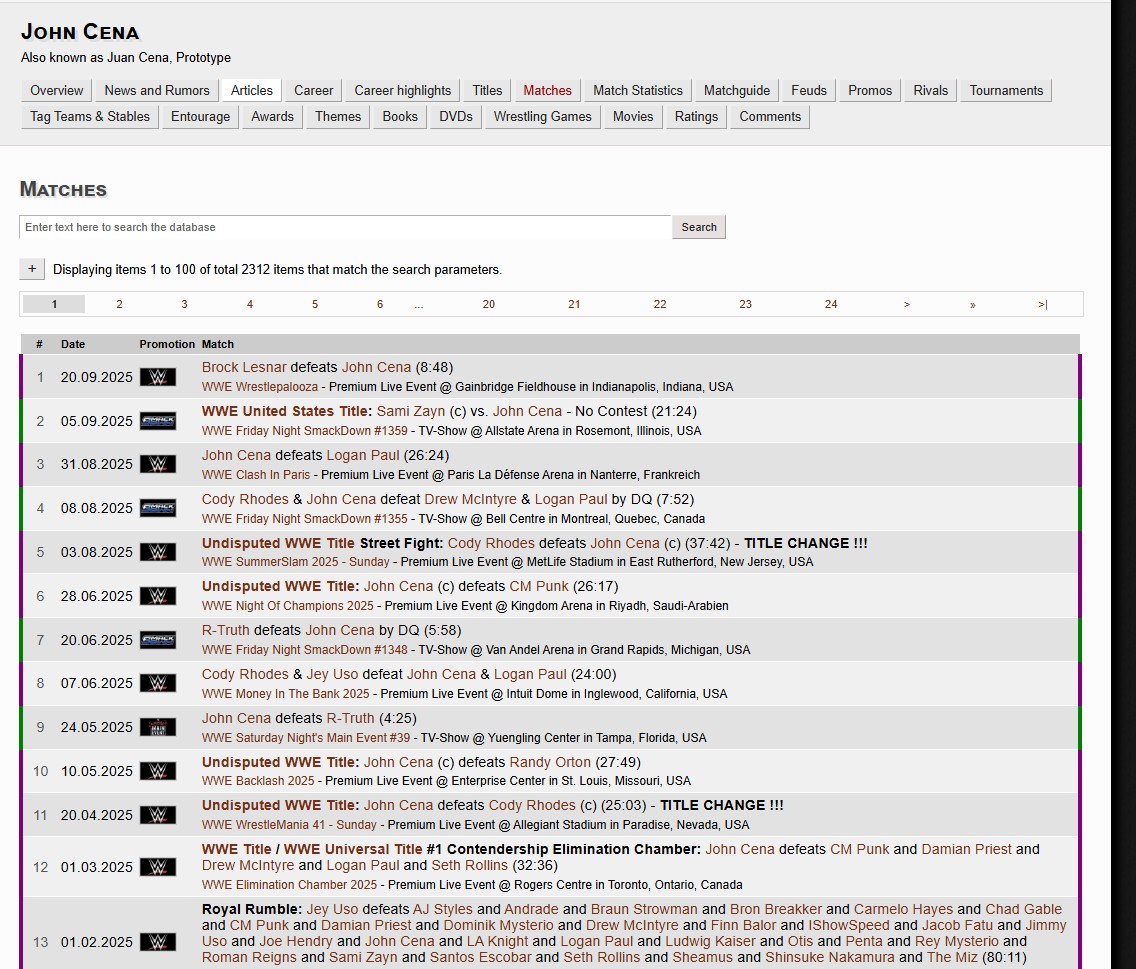Open the Match Statistics tab
This screenshot has height=969, width=1136.
point(638,91)
